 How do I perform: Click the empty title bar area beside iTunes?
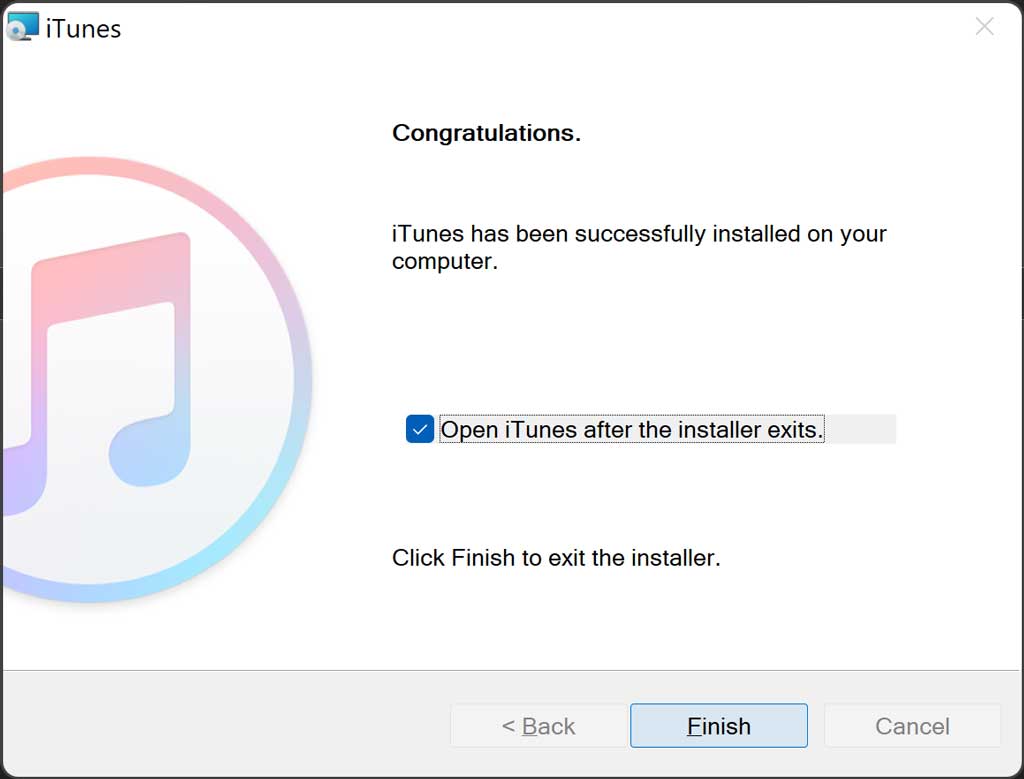pos(542,27)
